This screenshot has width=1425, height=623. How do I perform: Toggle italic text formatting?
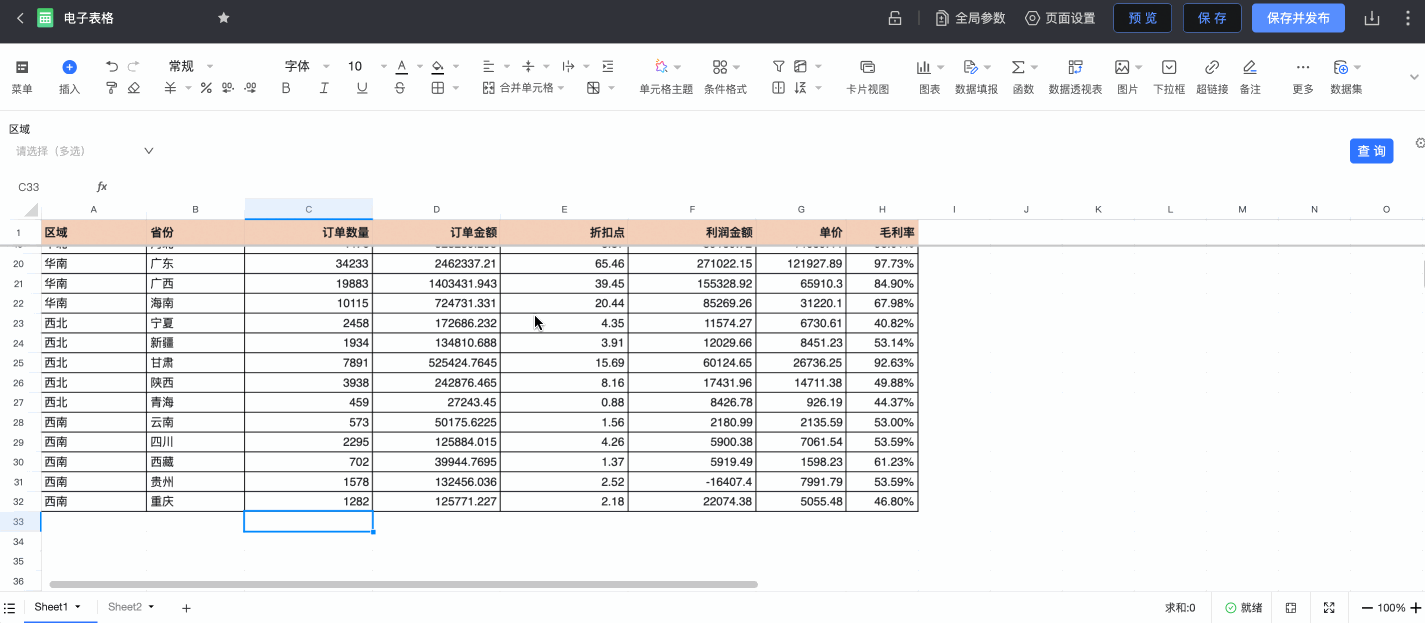pos(324,88)
